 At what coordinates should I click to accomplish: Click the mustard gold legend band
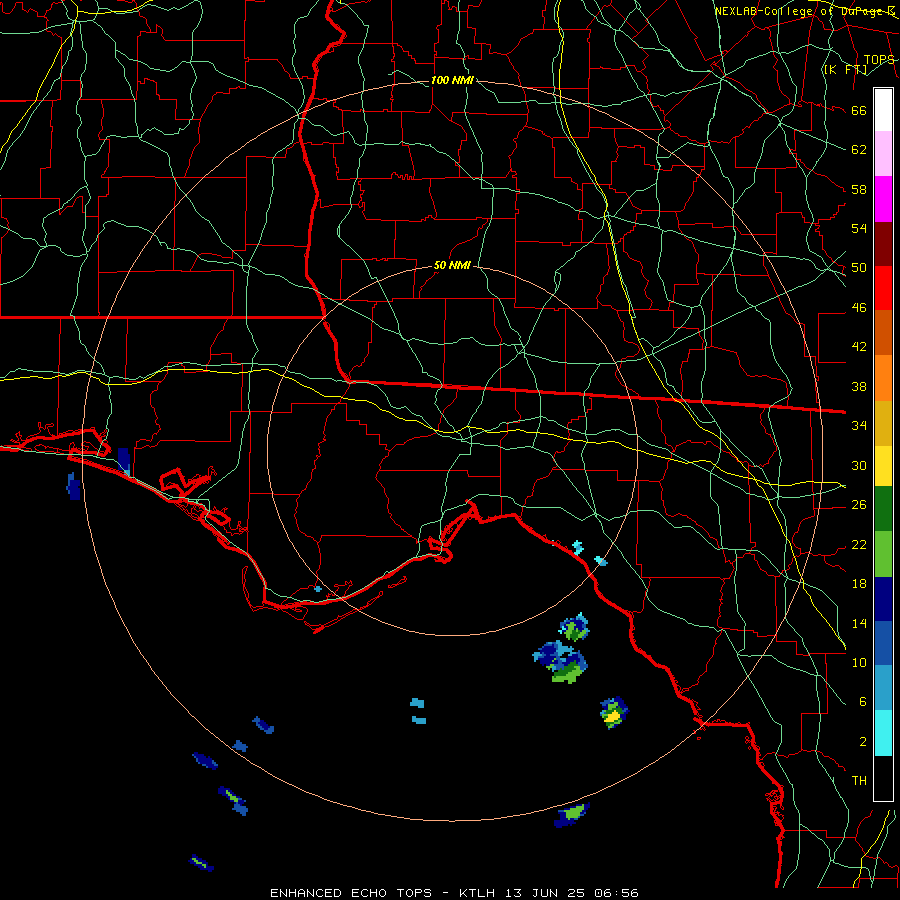[x=883, y=423]
